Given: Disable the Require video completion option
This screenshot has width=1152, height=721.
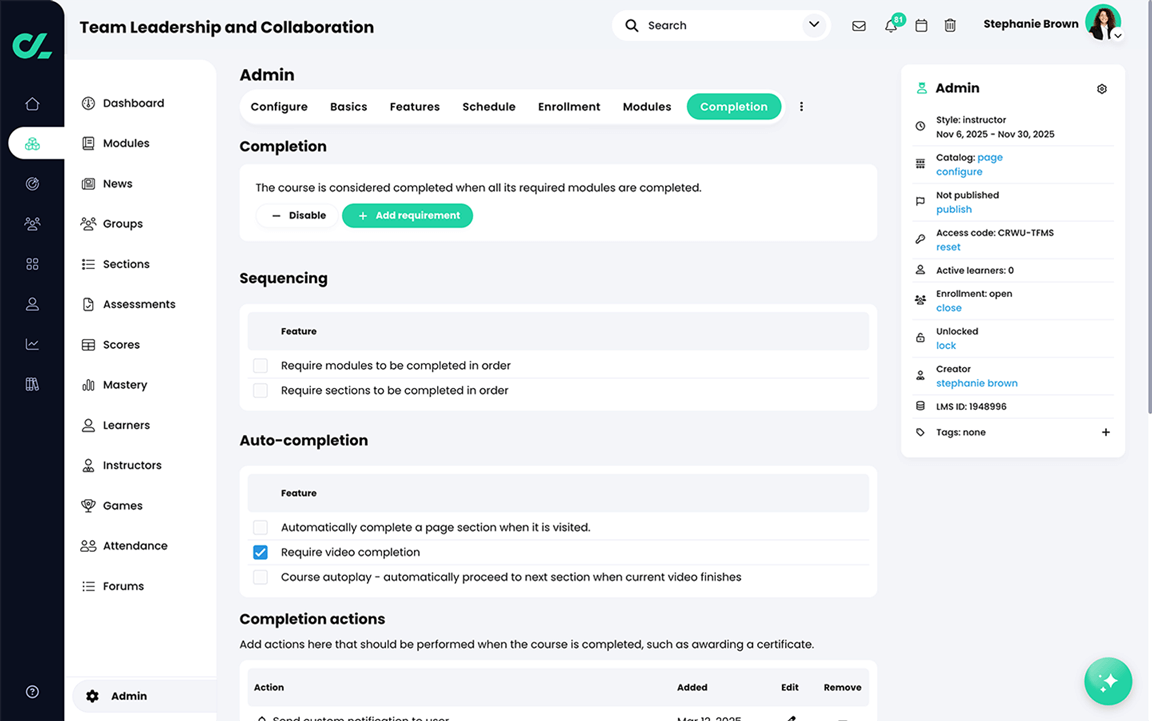Looking at the screenshot, I should click(260, 552).
